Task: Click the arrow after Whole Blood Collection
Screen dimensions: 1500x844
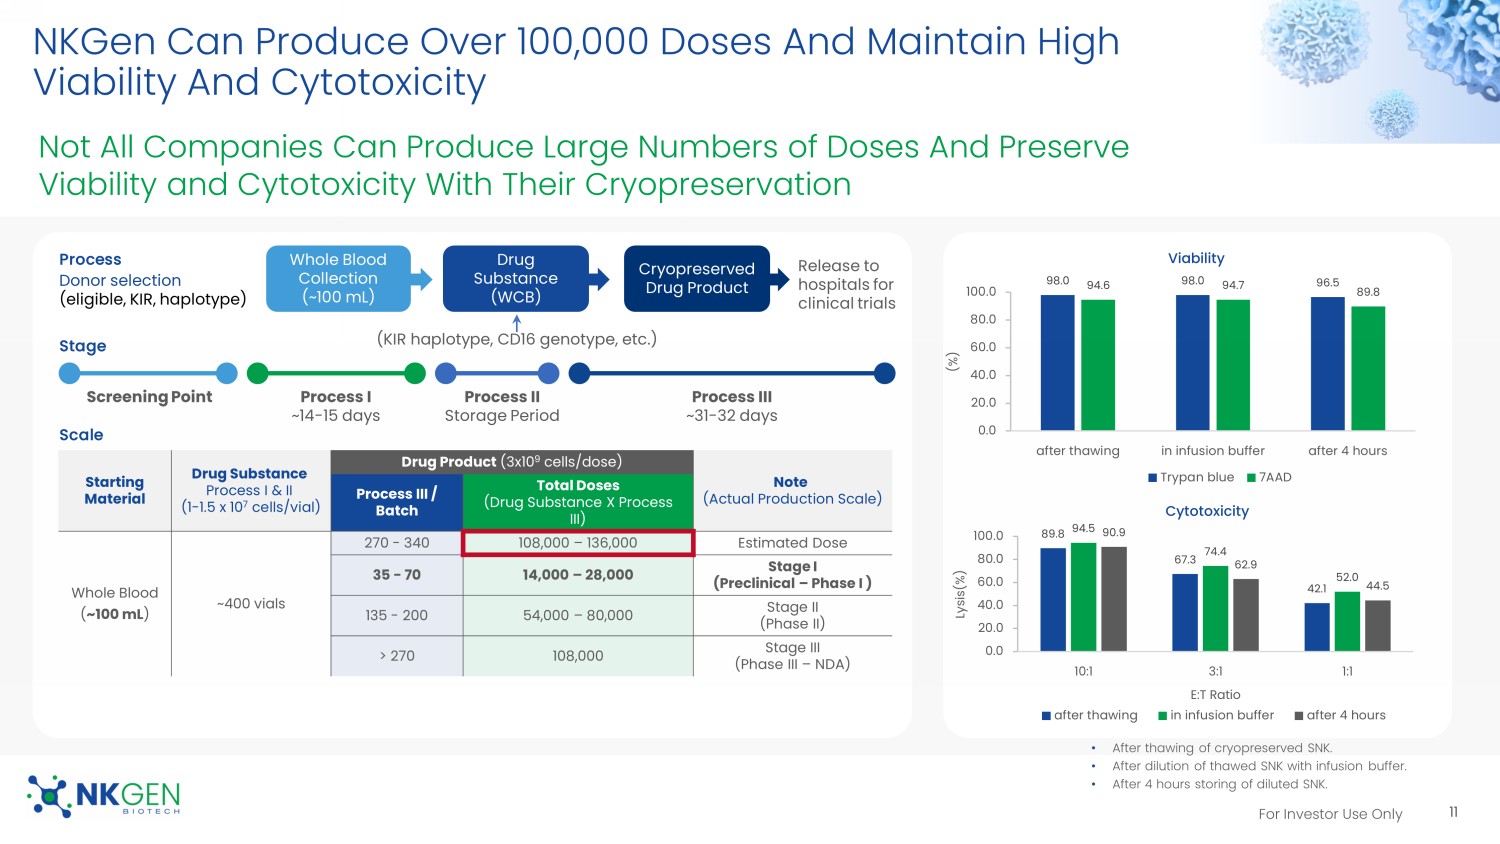Action: pyautogui.click(x=422, y=279)
